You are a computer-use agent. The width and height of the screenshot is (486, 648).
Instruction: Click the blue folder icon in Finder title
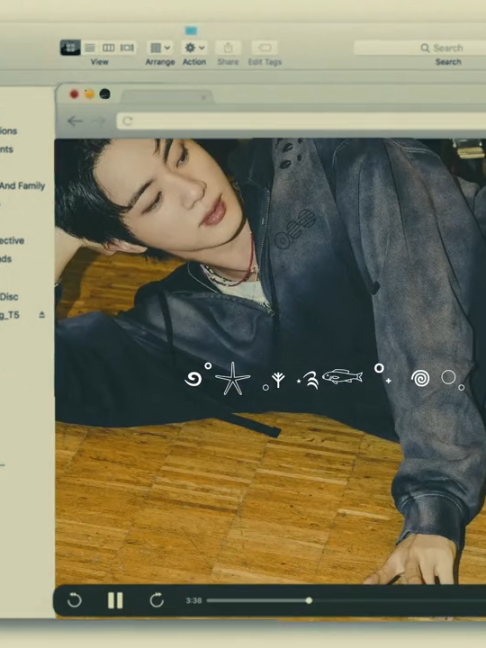click(191, 31)
